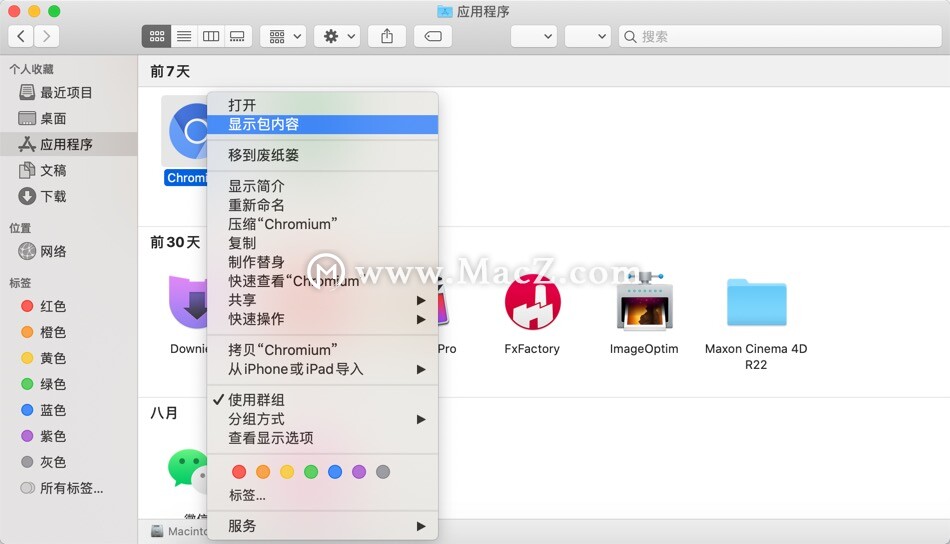The width and height of the screenshot is (950, 544).
Task: Apply the blue tag in context menu
Action: 335,472
